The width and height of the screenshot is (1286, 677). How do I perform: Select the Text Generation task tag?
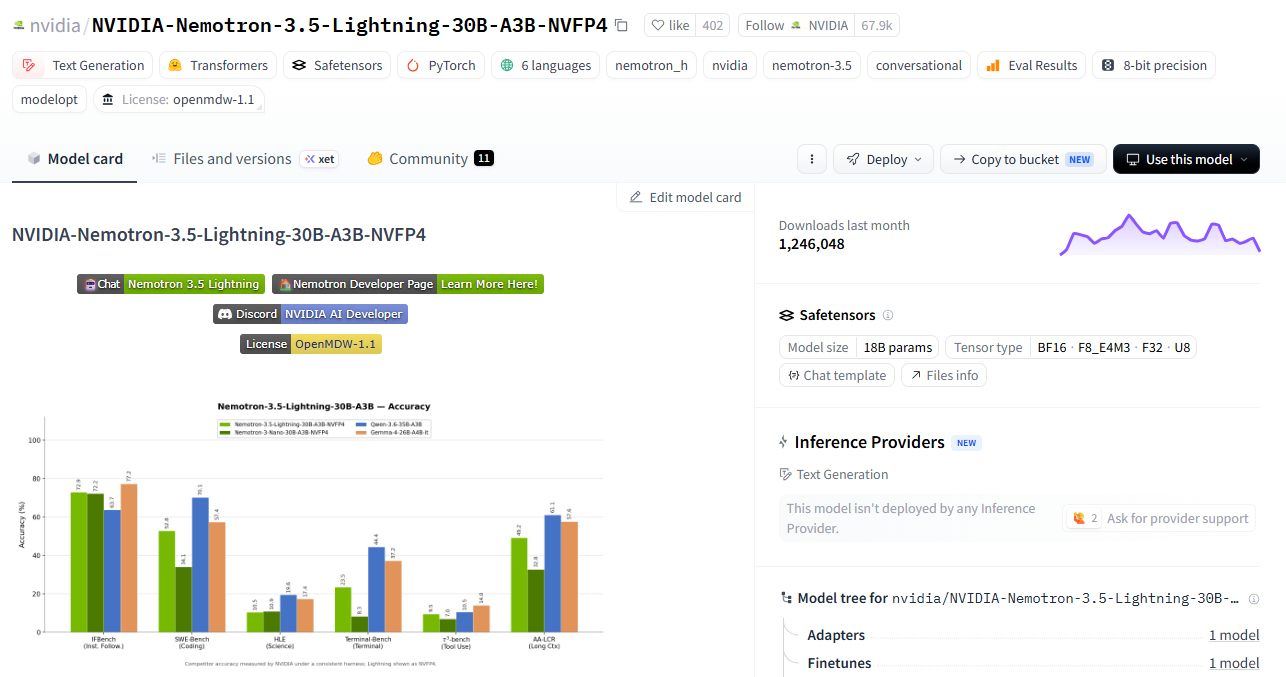tap(83, 65)
